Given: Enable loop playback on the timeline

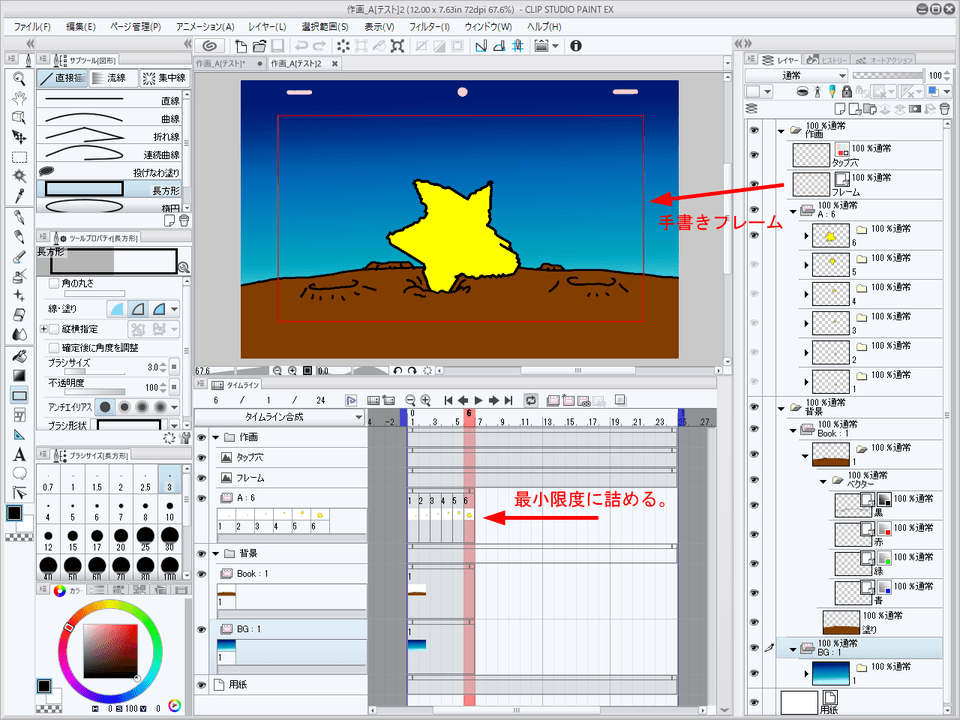Looking at the screenshot, I should point(530,400).
